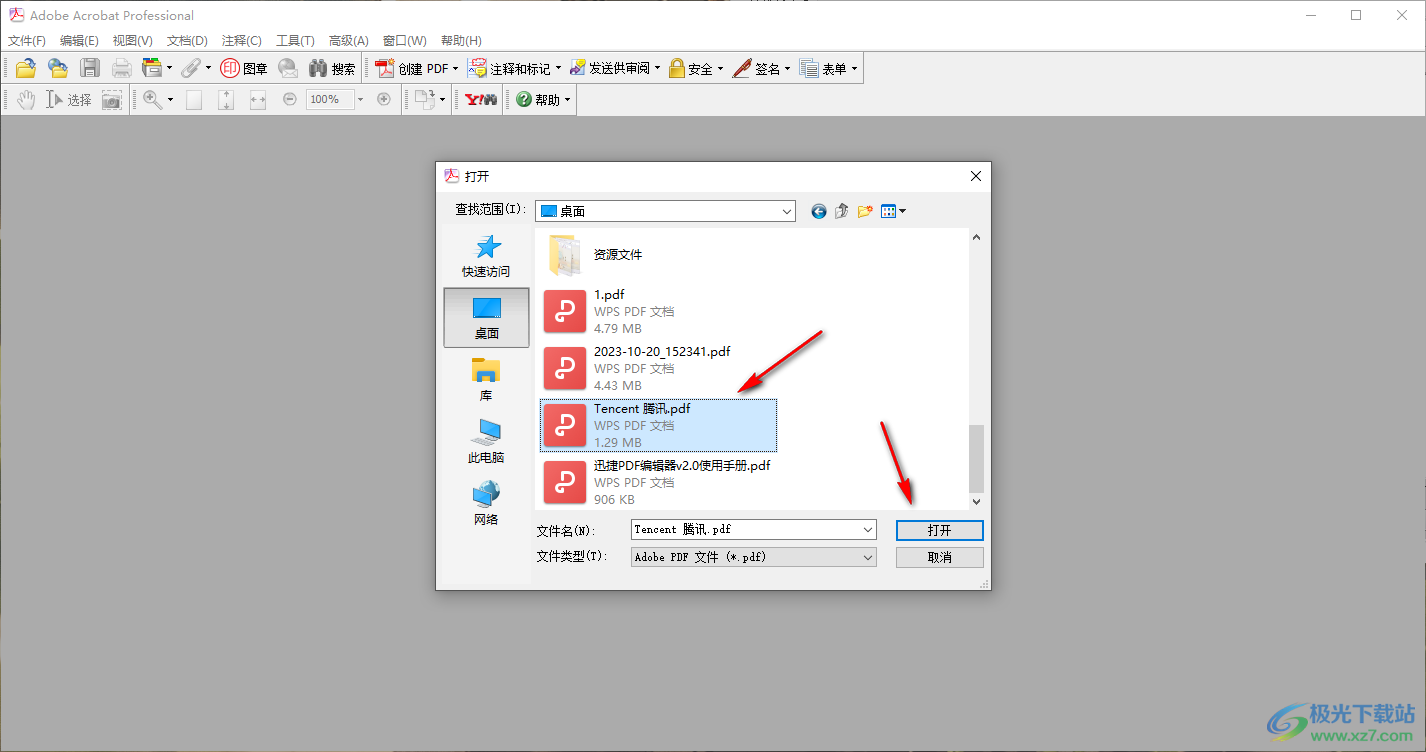Click the Yahoo search toolbar icon

[481, 99]
